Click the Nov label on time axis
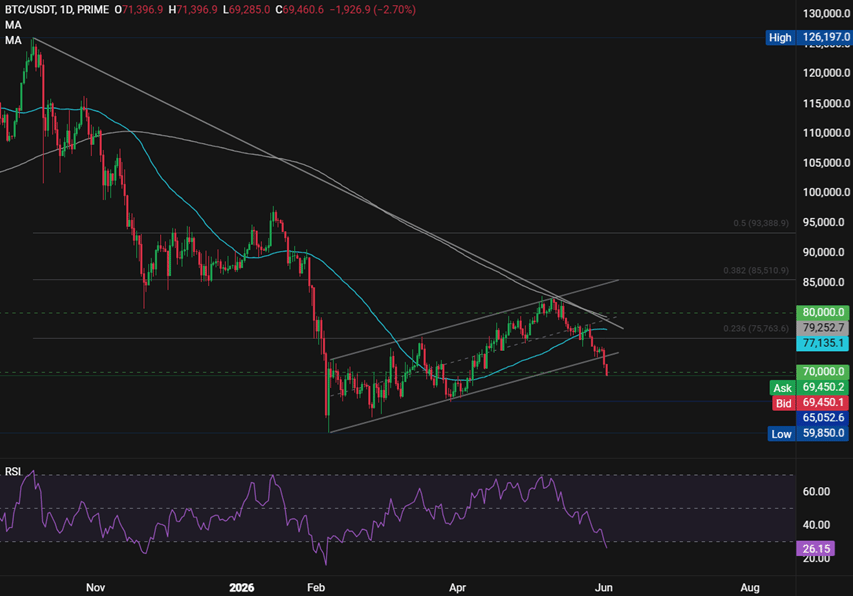 click(95, 588)
